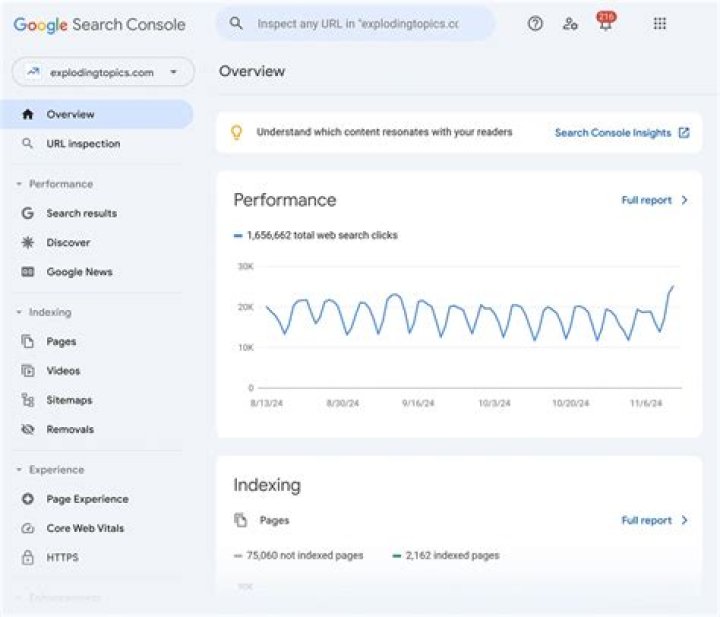Click the Help question mark icon

[535, 23]
